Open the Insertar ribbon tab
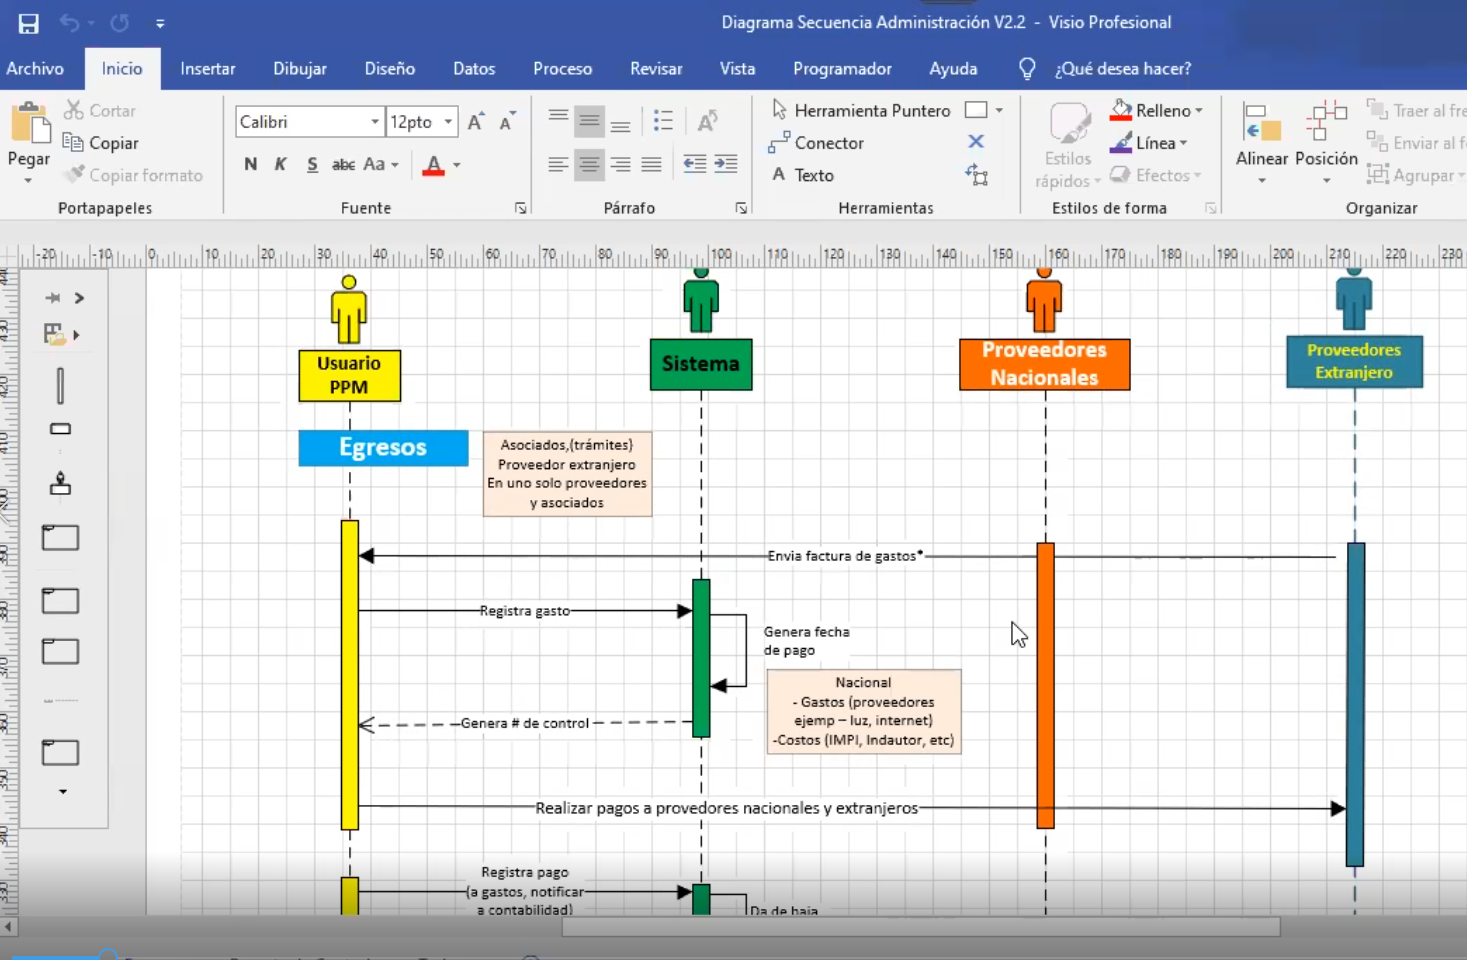 pyautogui.click(x=207, y=69)
